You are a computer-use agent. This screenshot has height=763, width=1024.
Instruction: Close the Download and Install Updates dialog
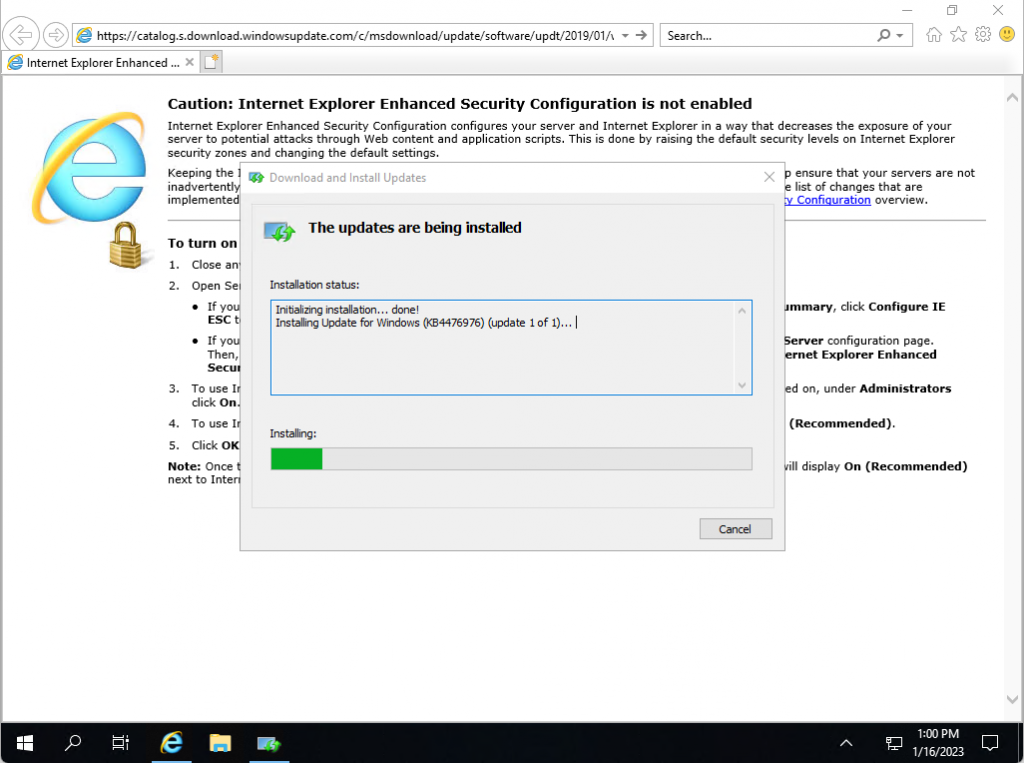(x=769, y=177)
